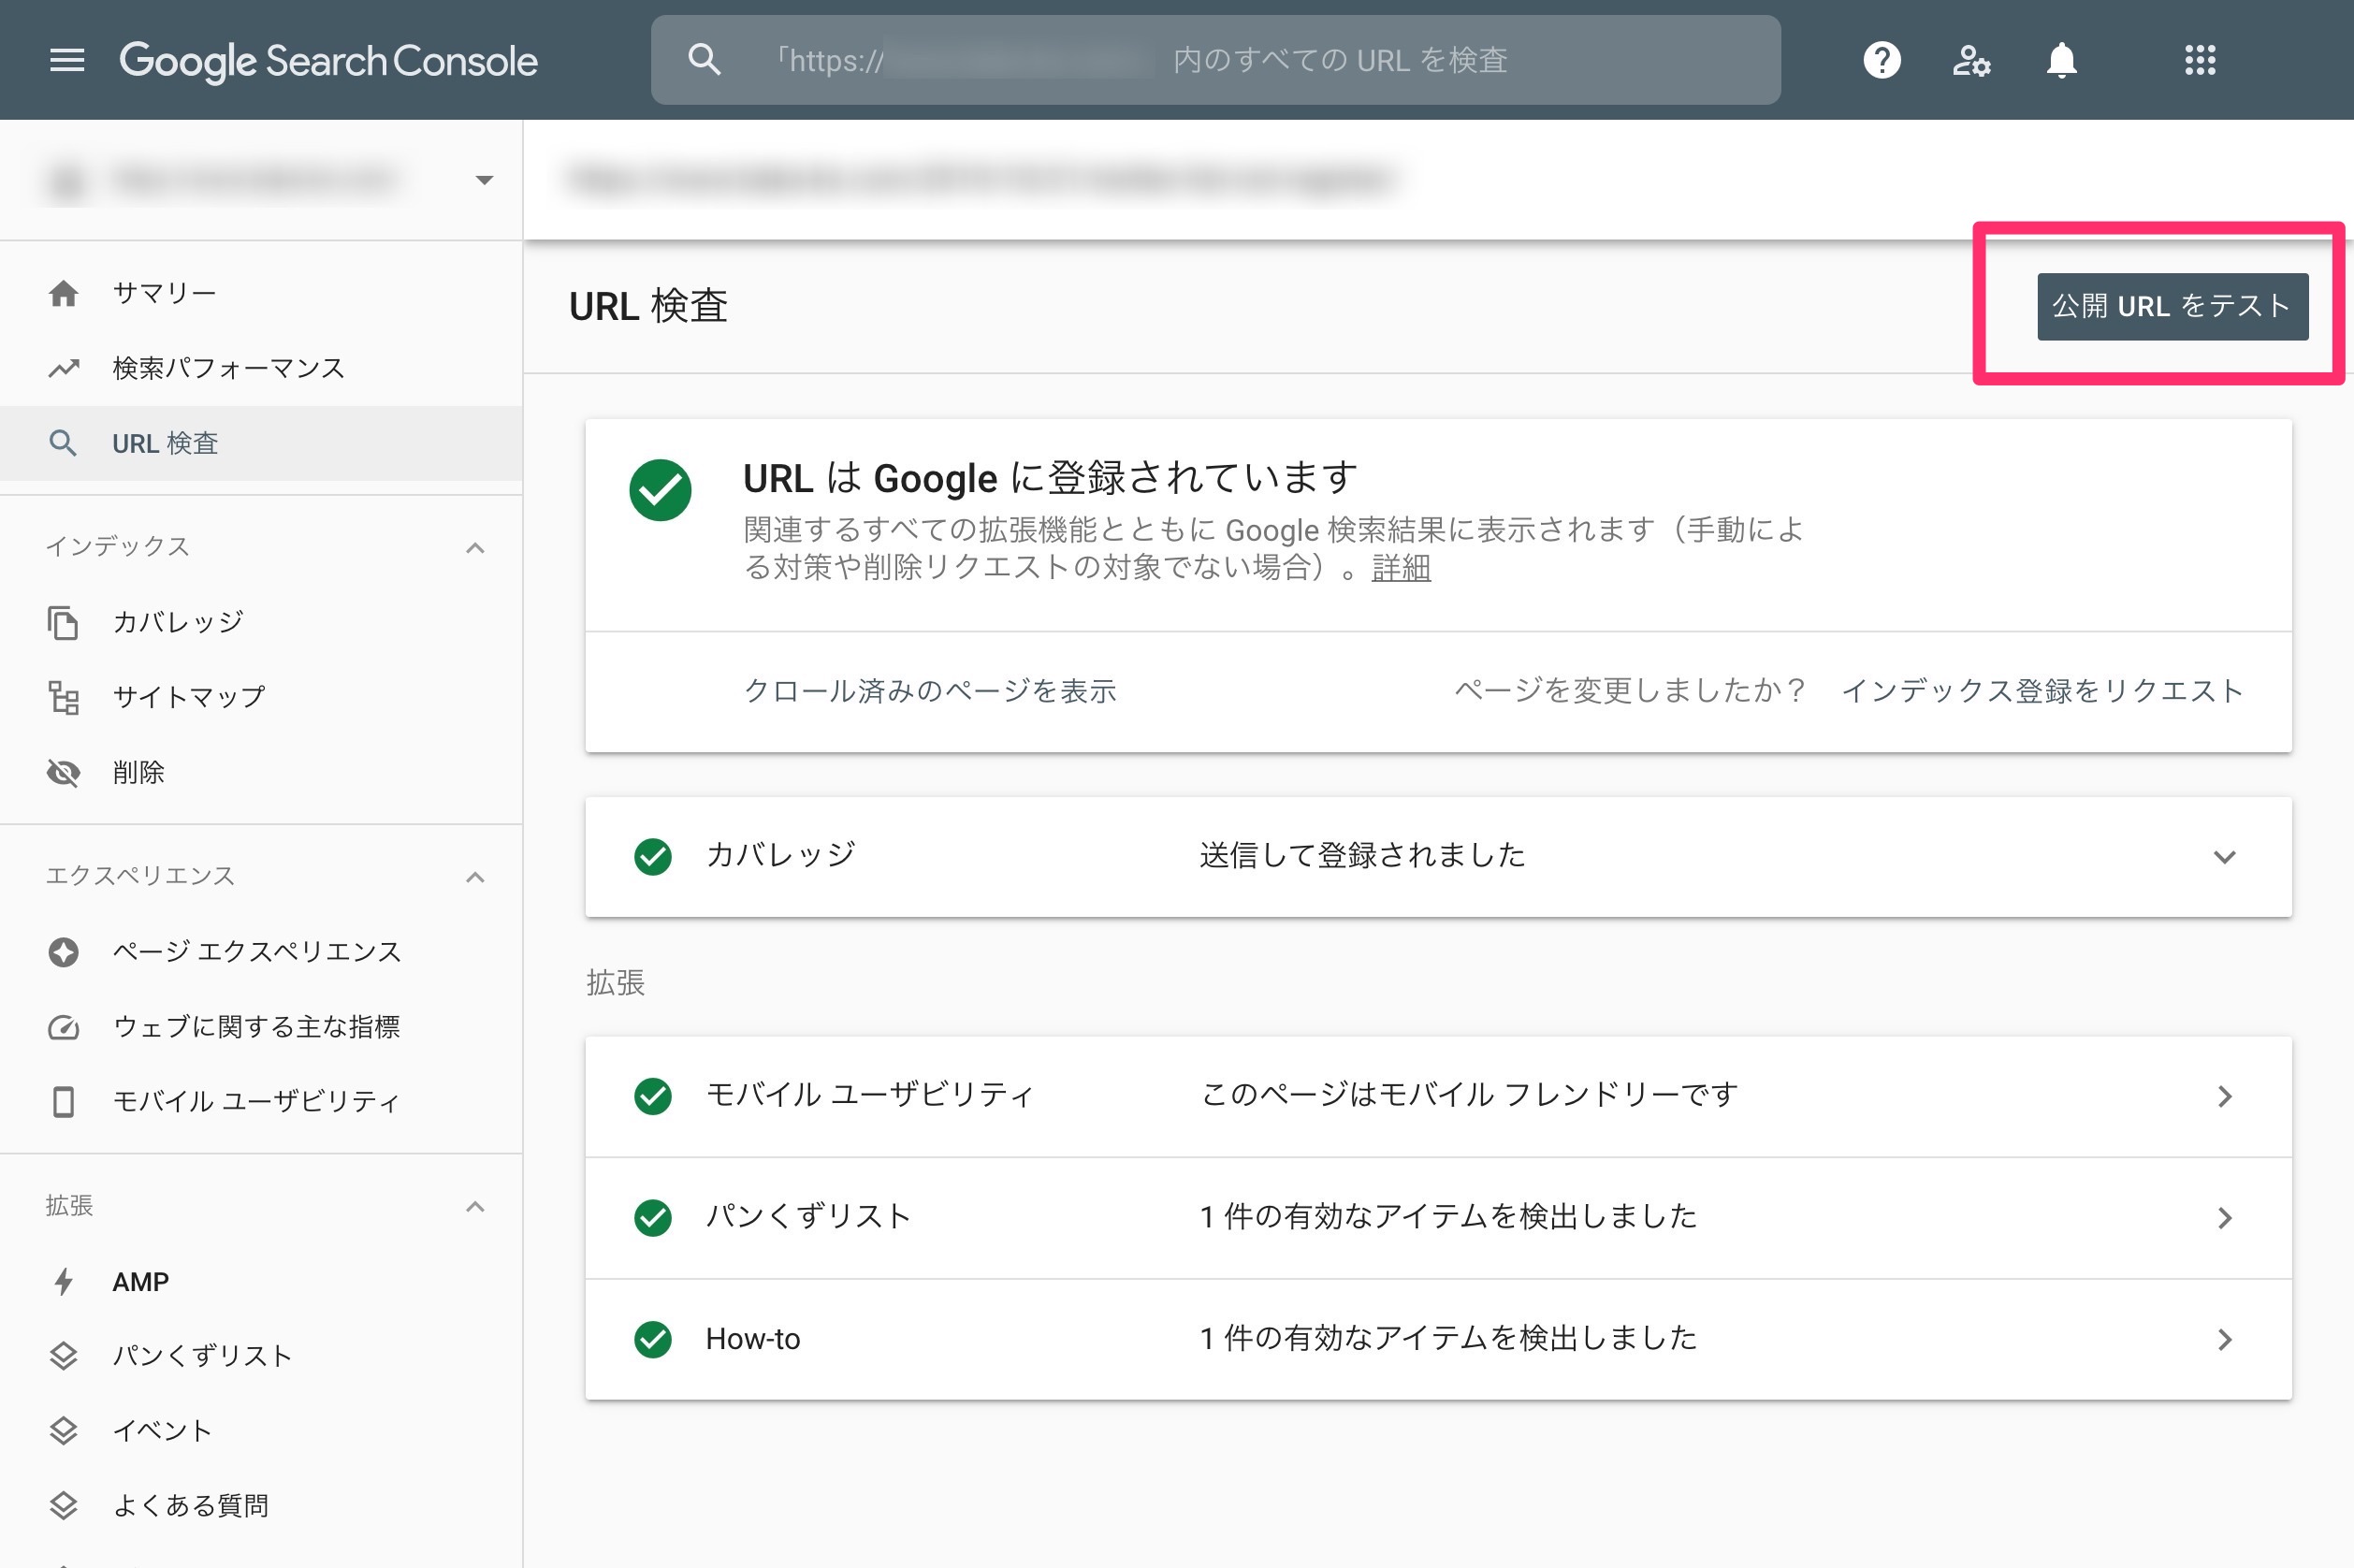The height and width of the screenshot is (1568, 2354).
Task: Click the layers icon beside よくある質問
Action: tap(63, 1505)
